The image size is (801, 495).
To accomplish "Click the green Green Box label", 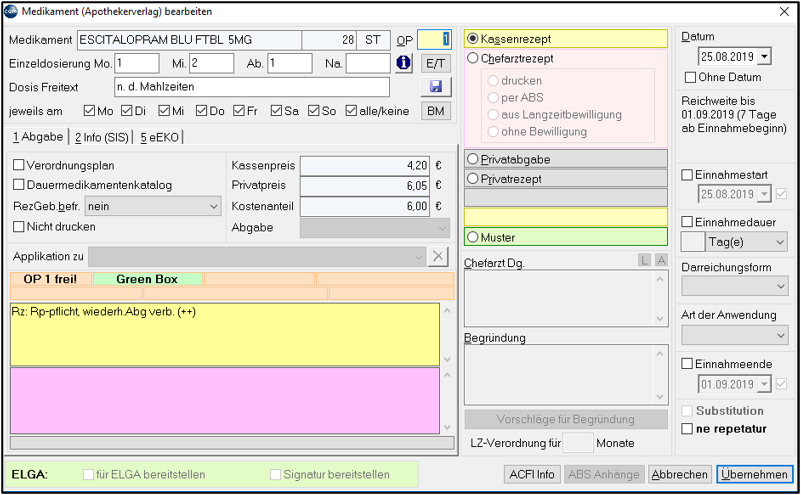I will [148, 279].
